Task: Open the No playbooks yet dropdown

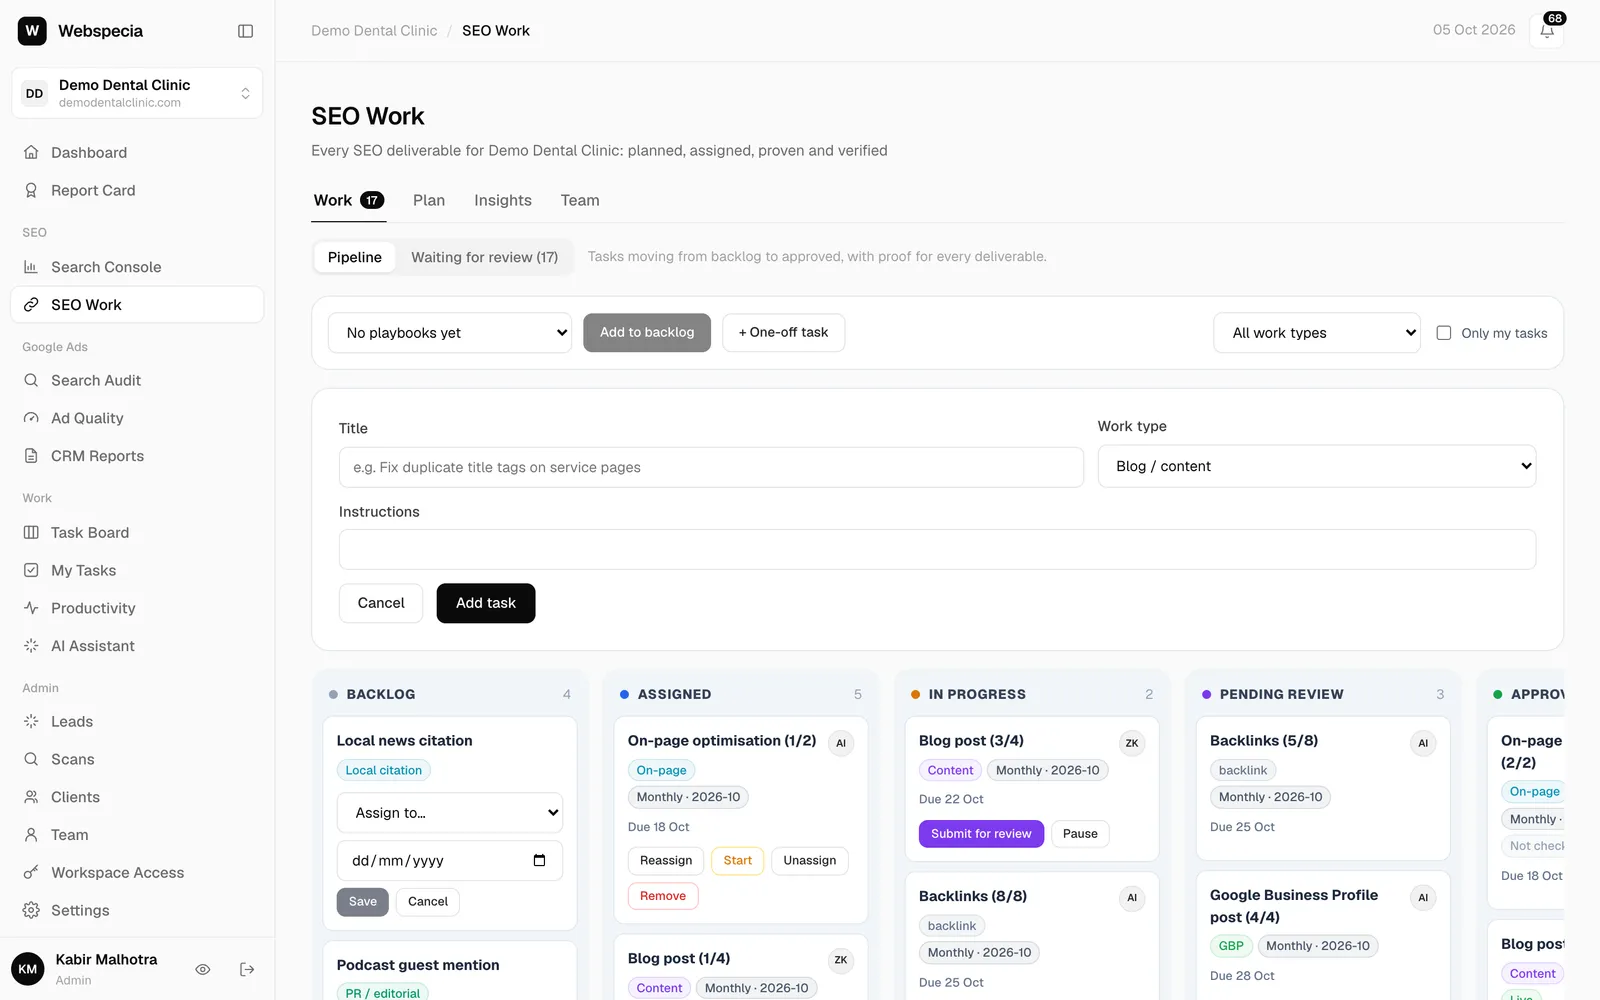Action: point(450,333)
